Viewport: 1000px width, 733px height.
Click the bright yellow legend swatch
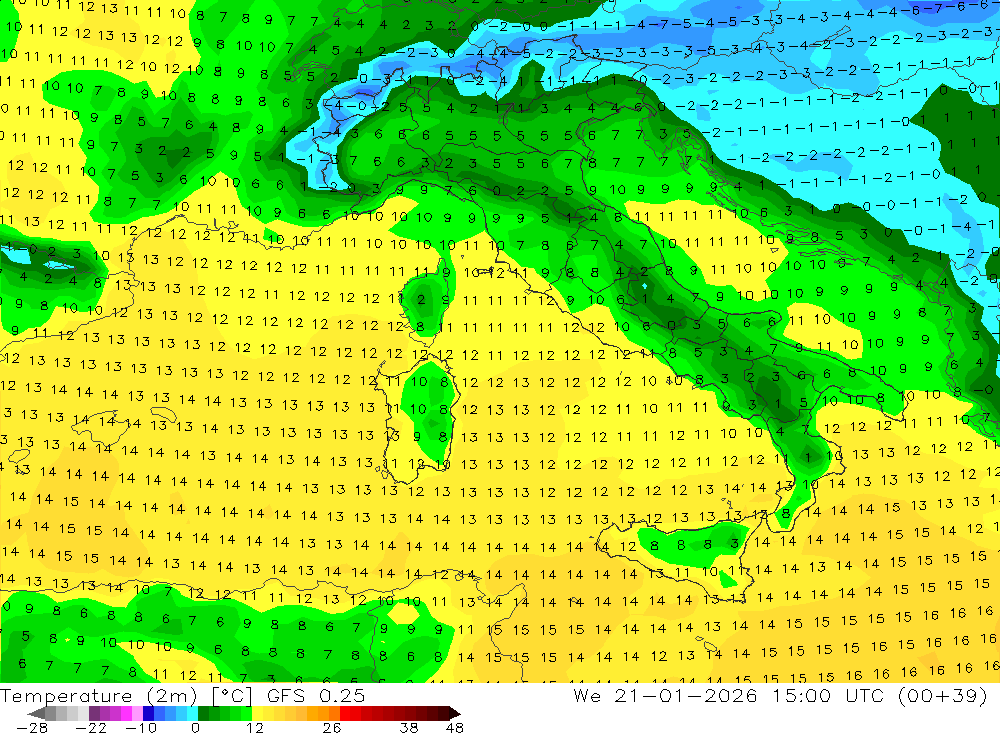[x=258, y=714]
